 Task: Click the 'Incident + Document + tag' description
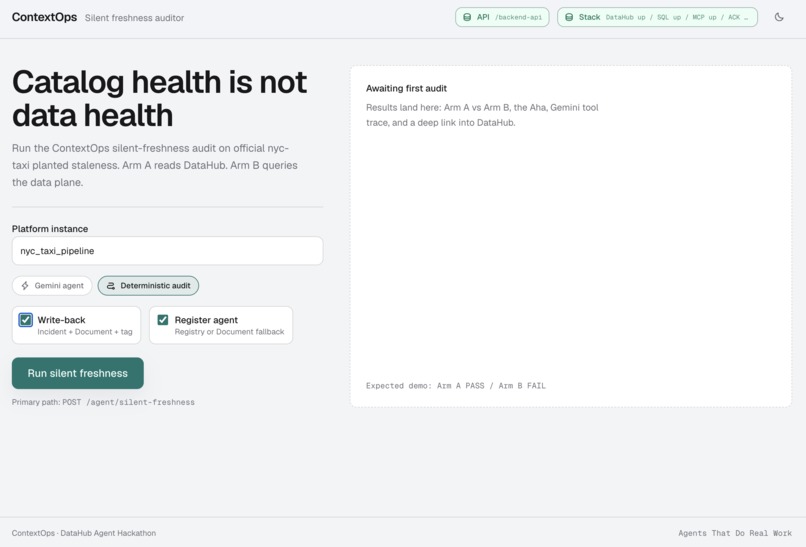(x=85, y=332)
